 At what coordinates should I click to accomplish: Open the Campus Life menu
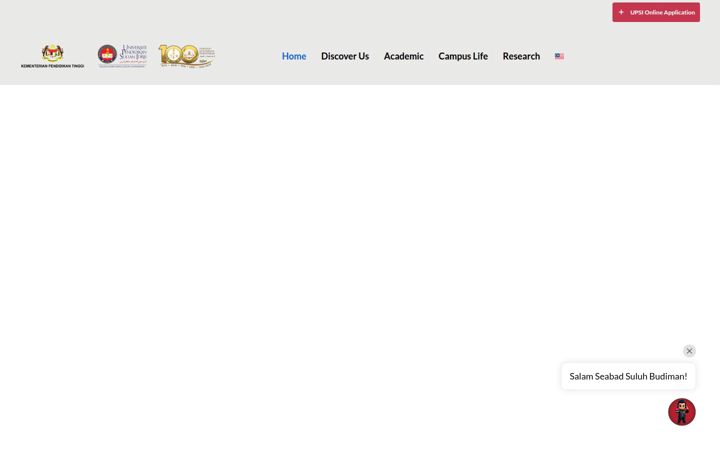pos(463,56)
